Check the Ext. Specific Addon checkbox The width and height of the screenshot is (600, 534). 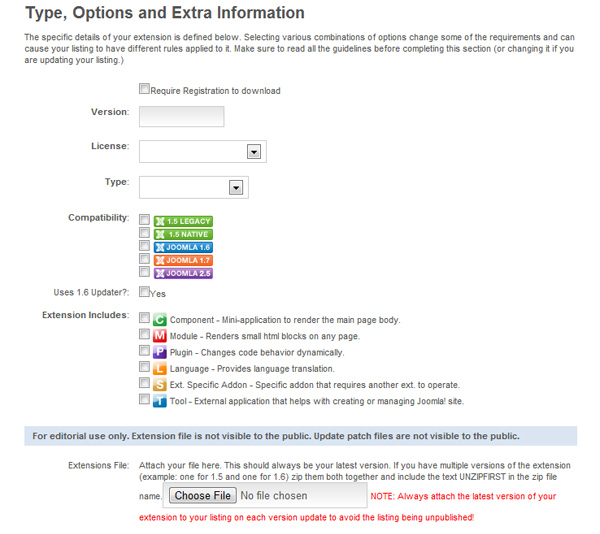[x=144, y=383]
